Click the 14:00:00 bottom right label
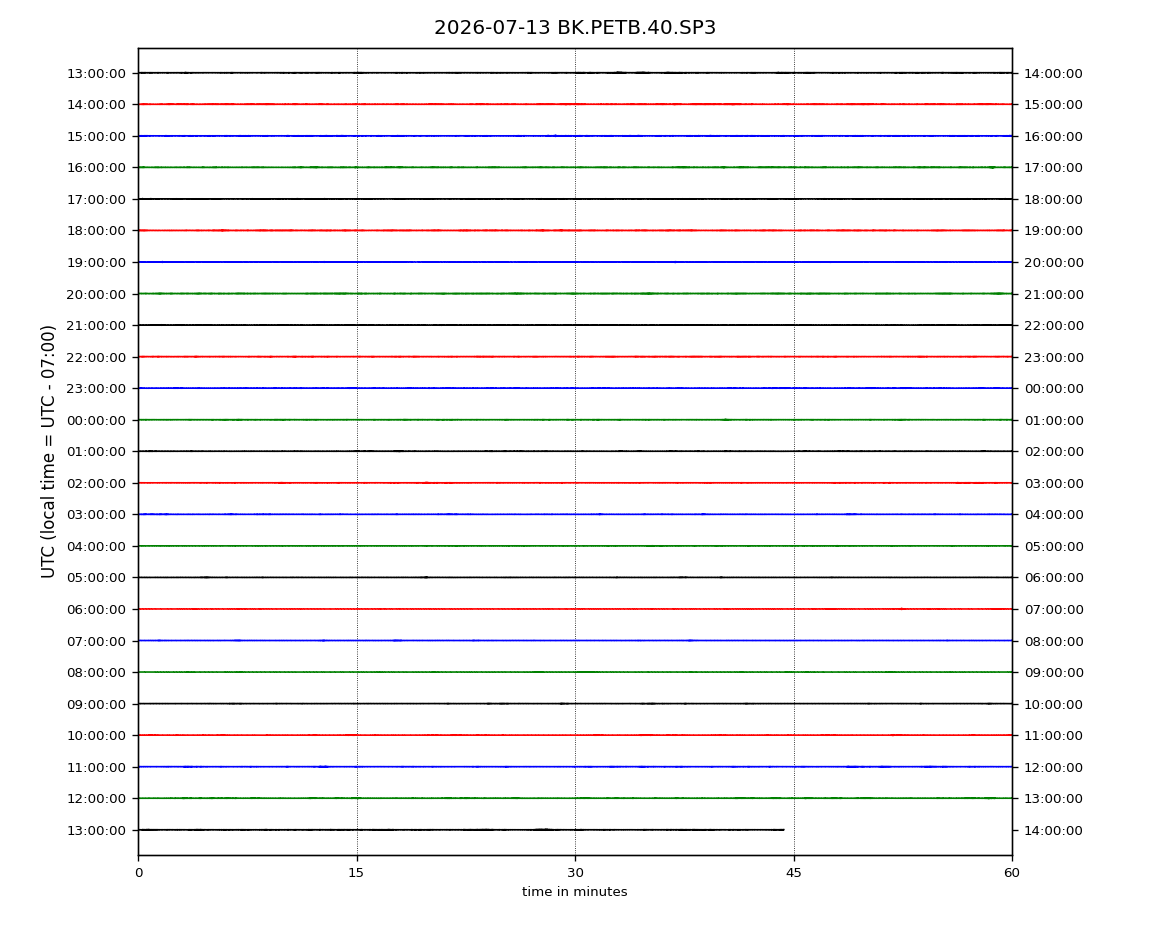This screenshot has width=1150, height=950. [x=1053, y=830]
